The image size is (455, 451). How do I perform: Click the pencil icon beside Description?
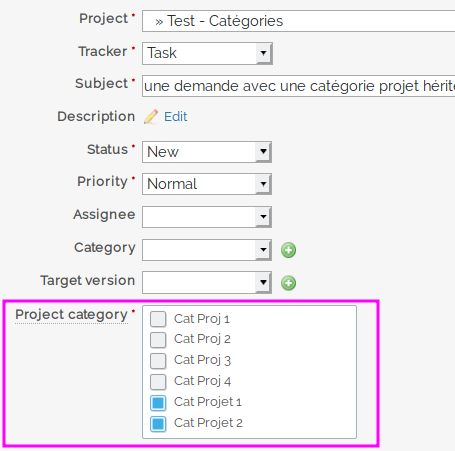[151, 117]
